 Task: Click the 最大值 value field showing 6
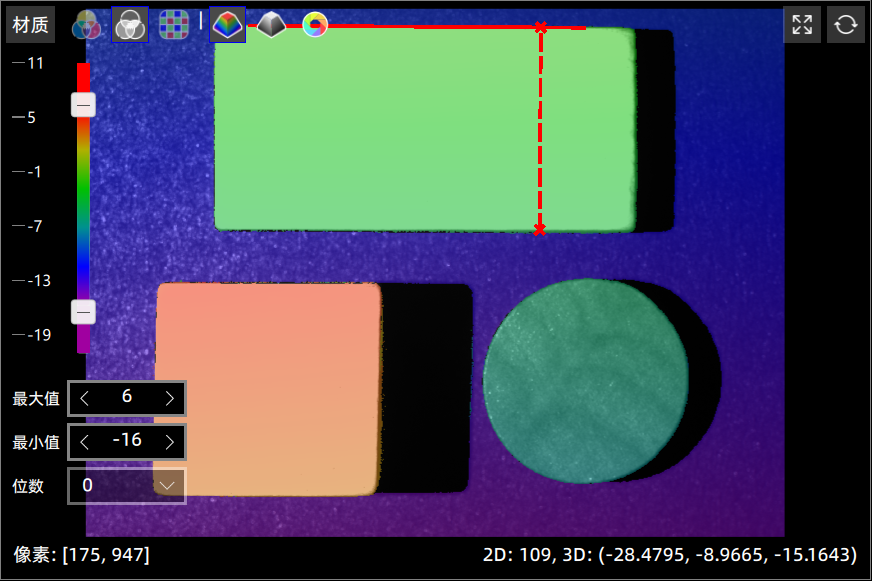(x=127, y=398)
